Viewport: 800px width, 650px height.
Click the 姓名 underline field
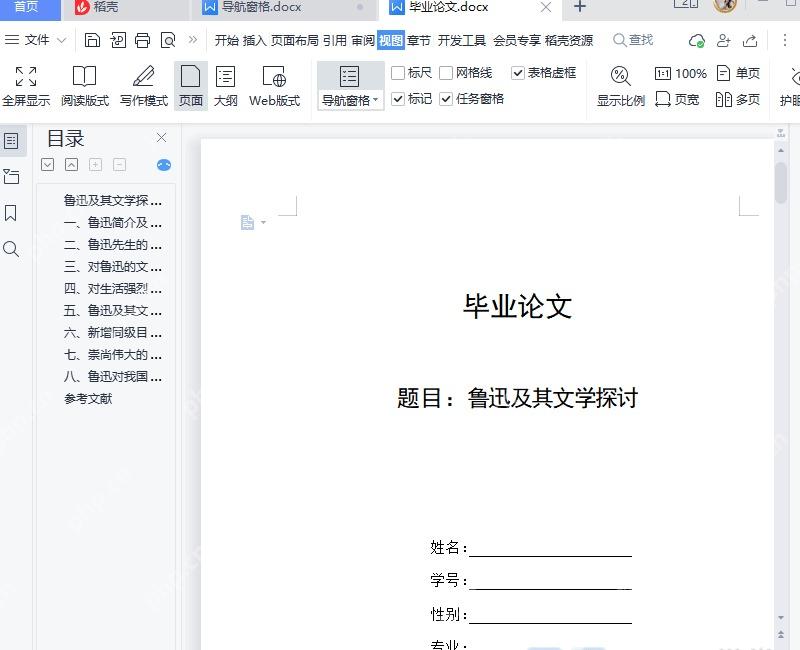pos(551,548)
